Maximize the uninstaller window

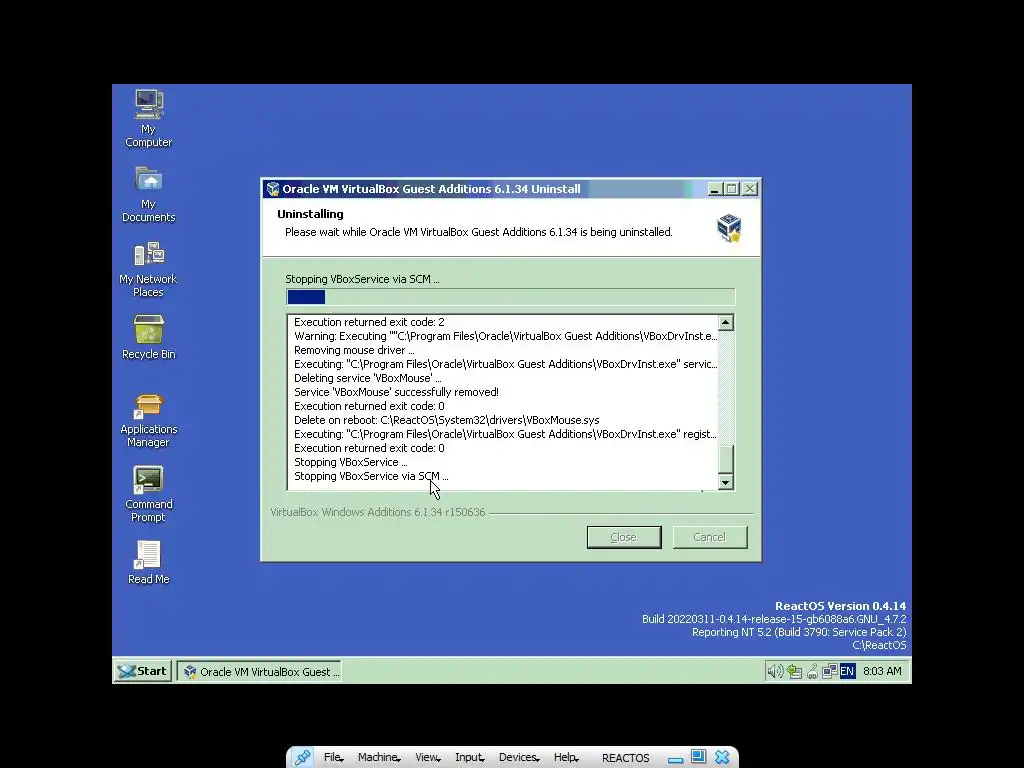[x=731, y=189]
